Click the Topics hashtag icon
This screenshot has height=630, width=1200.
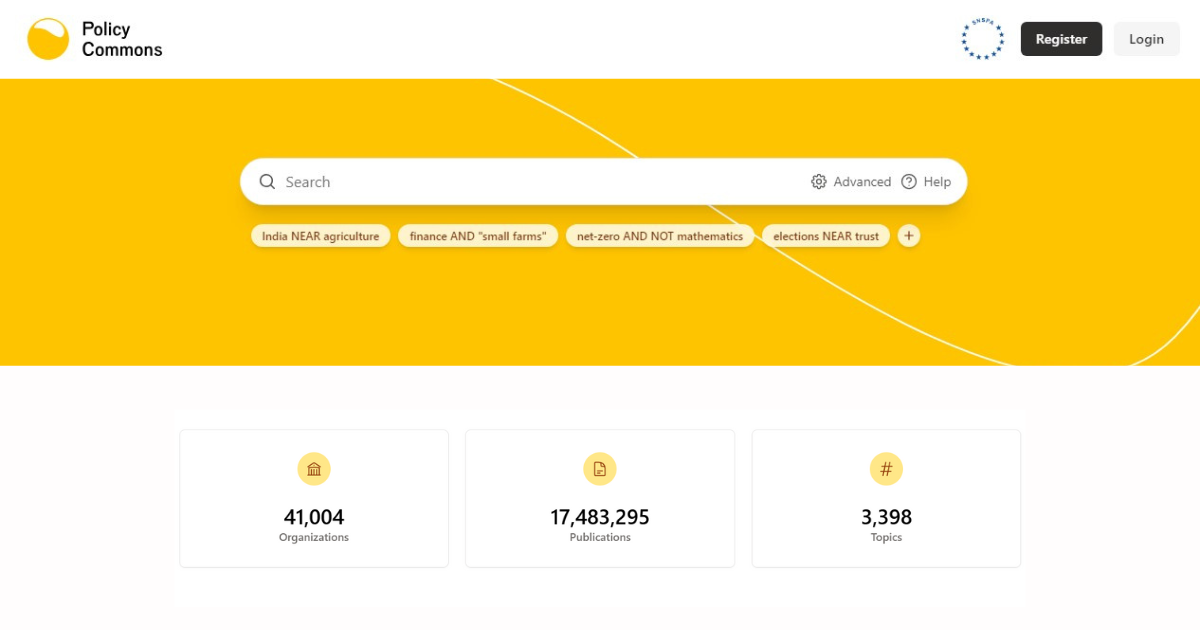(886, 469)
